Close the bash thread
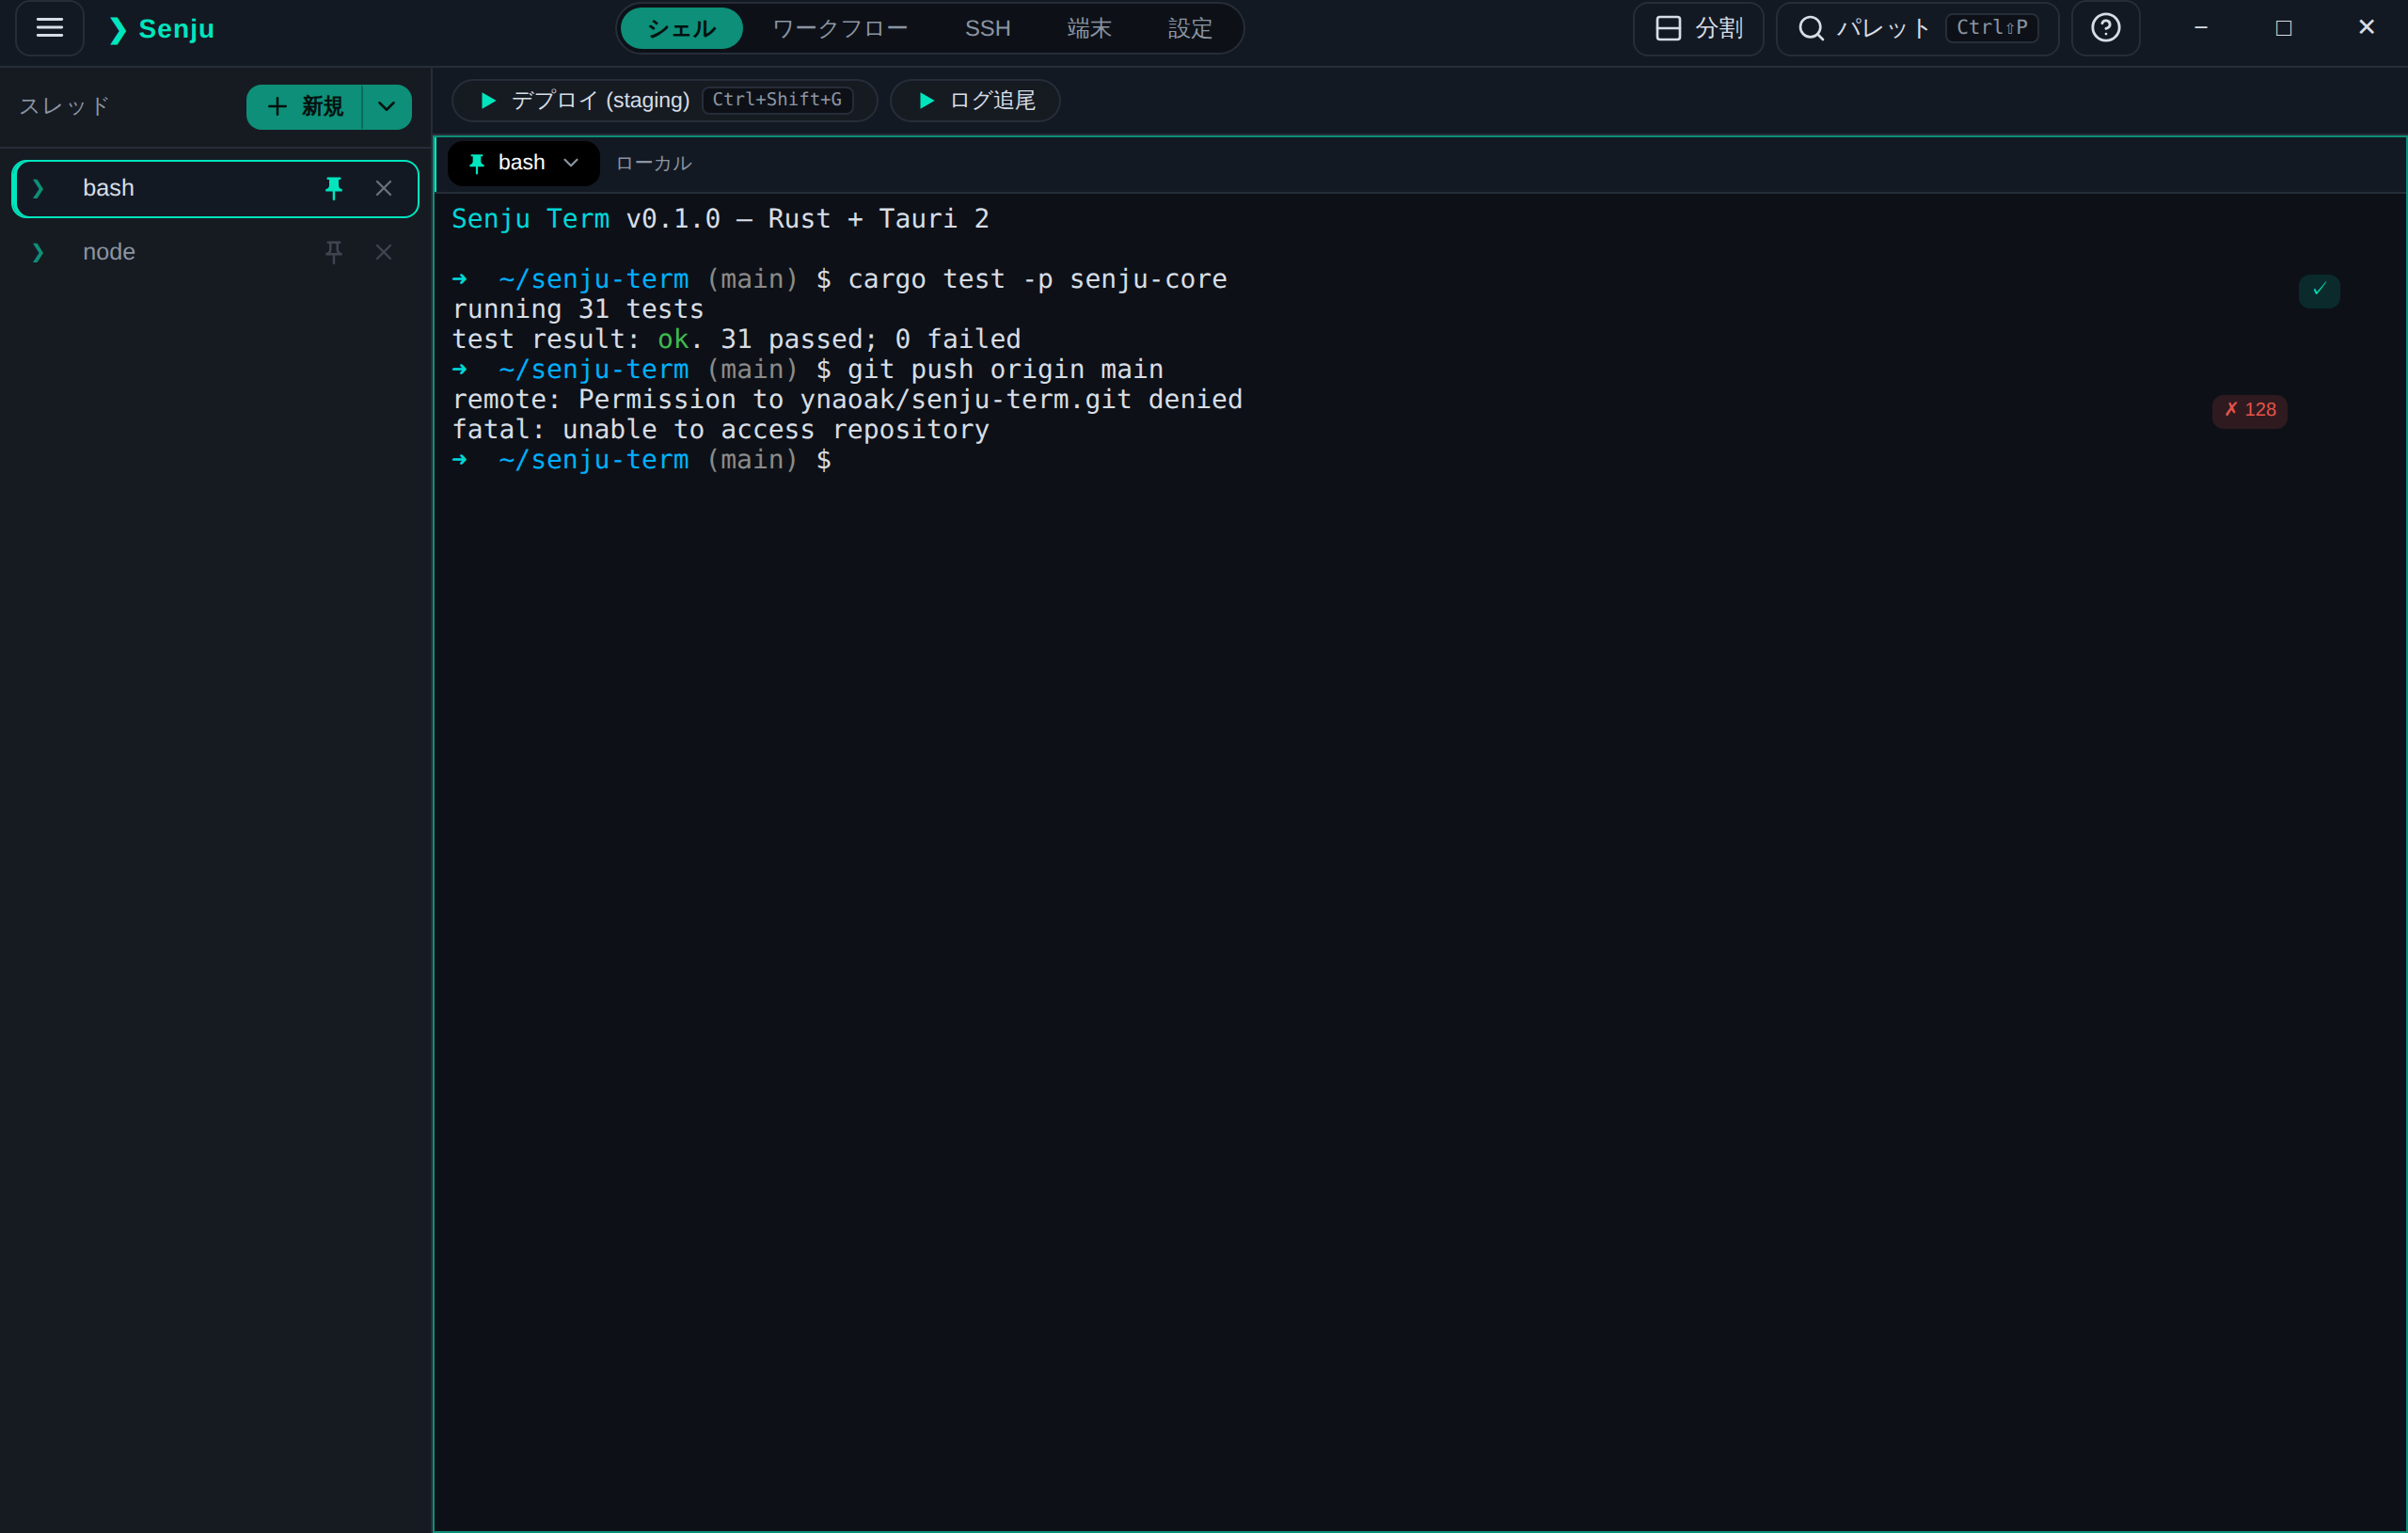The width and height of the screenshot is (2408, 1533). 384,188
